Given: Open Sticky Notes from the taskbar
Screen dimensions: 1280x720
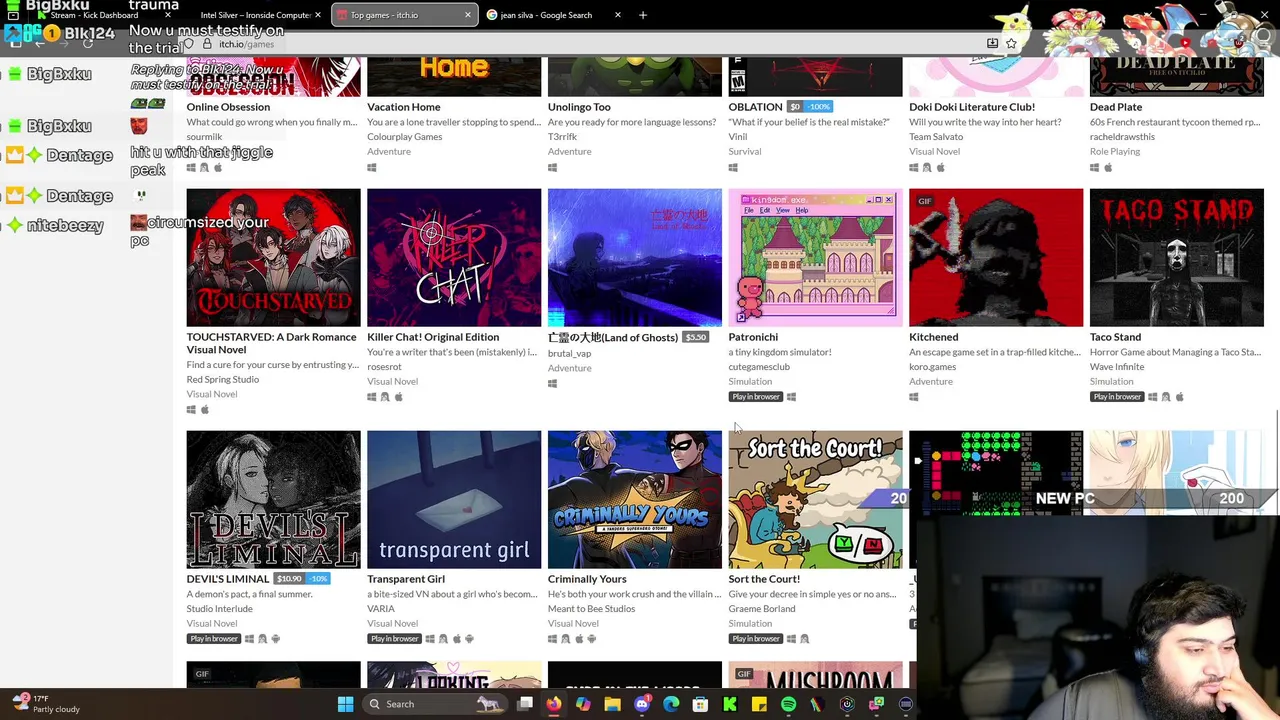Looking at the screenshot, I should click(759, 704).
